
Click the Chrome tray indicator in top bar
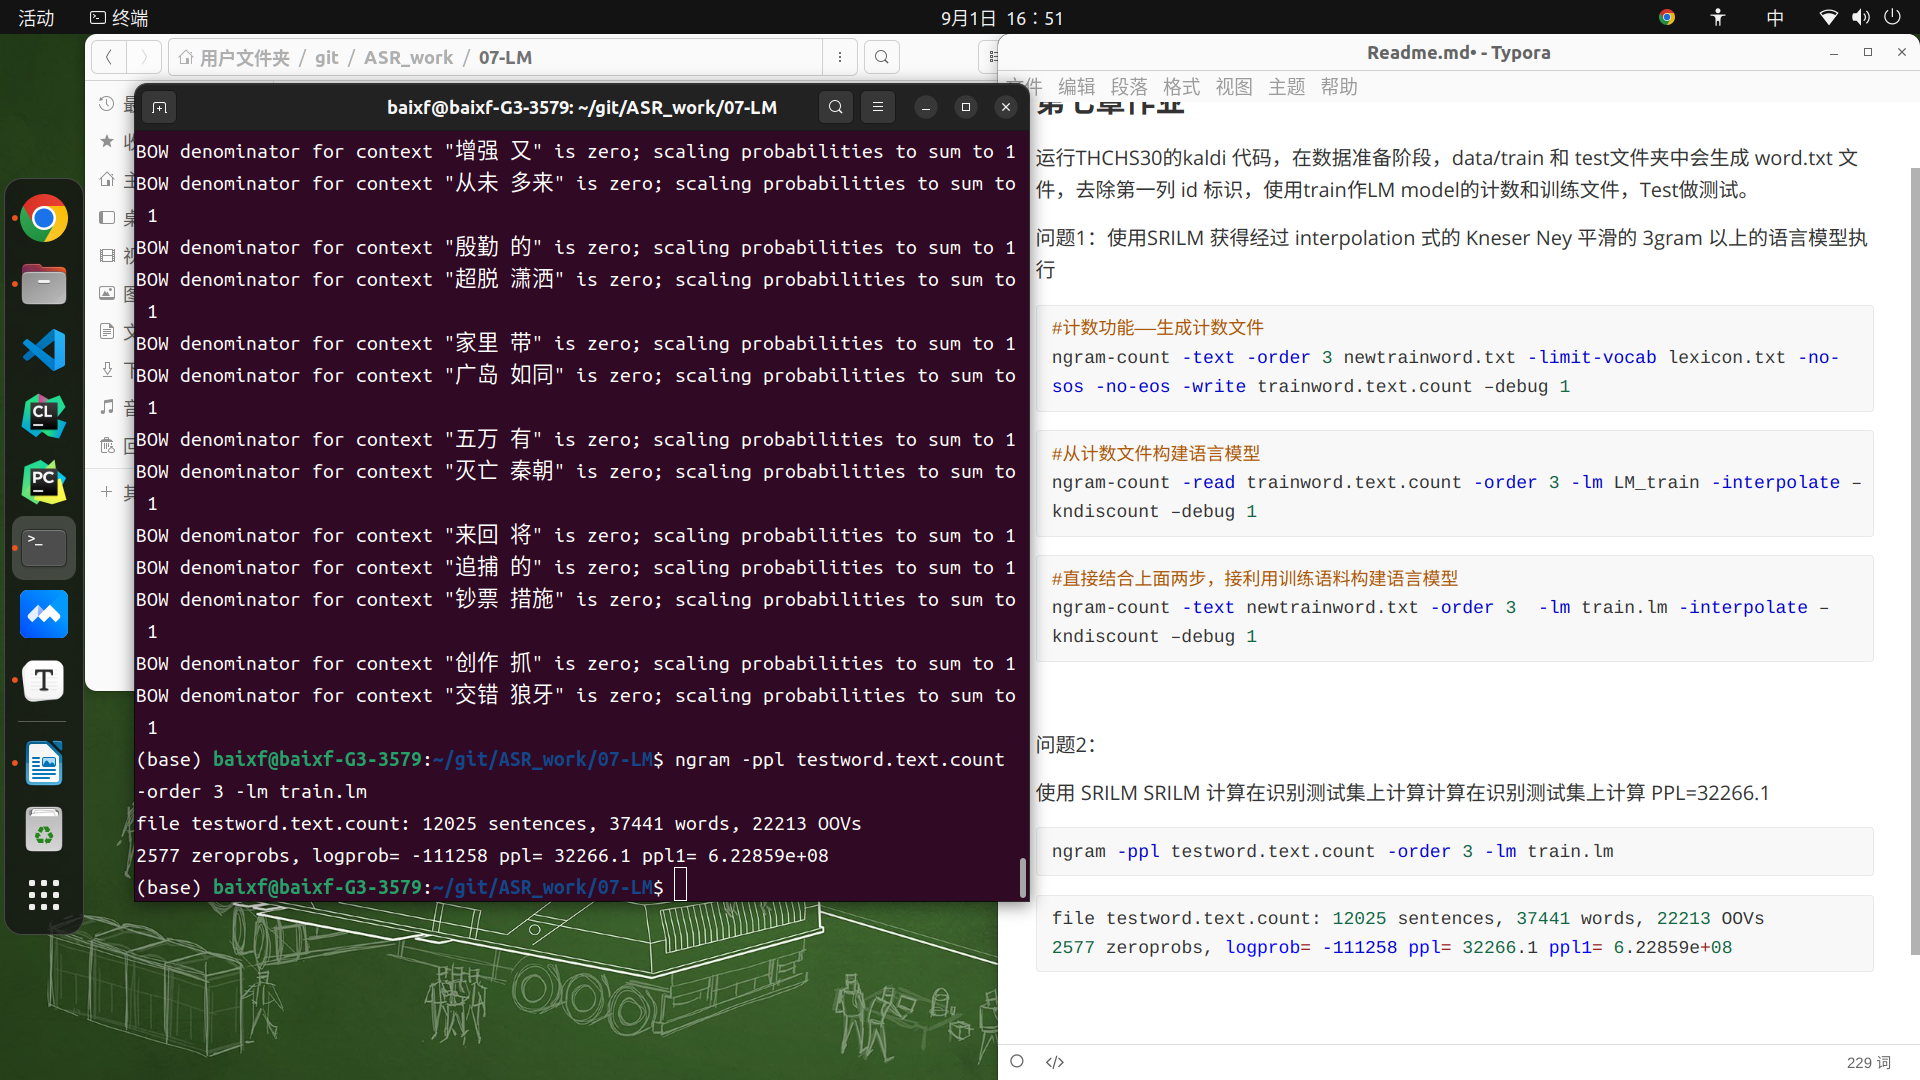(1667, 17)
